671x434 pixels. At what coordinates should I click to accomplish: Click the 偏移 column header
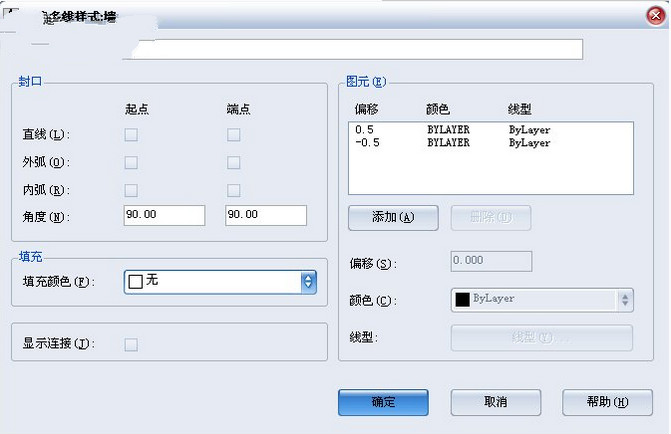(x=366, y=110)
